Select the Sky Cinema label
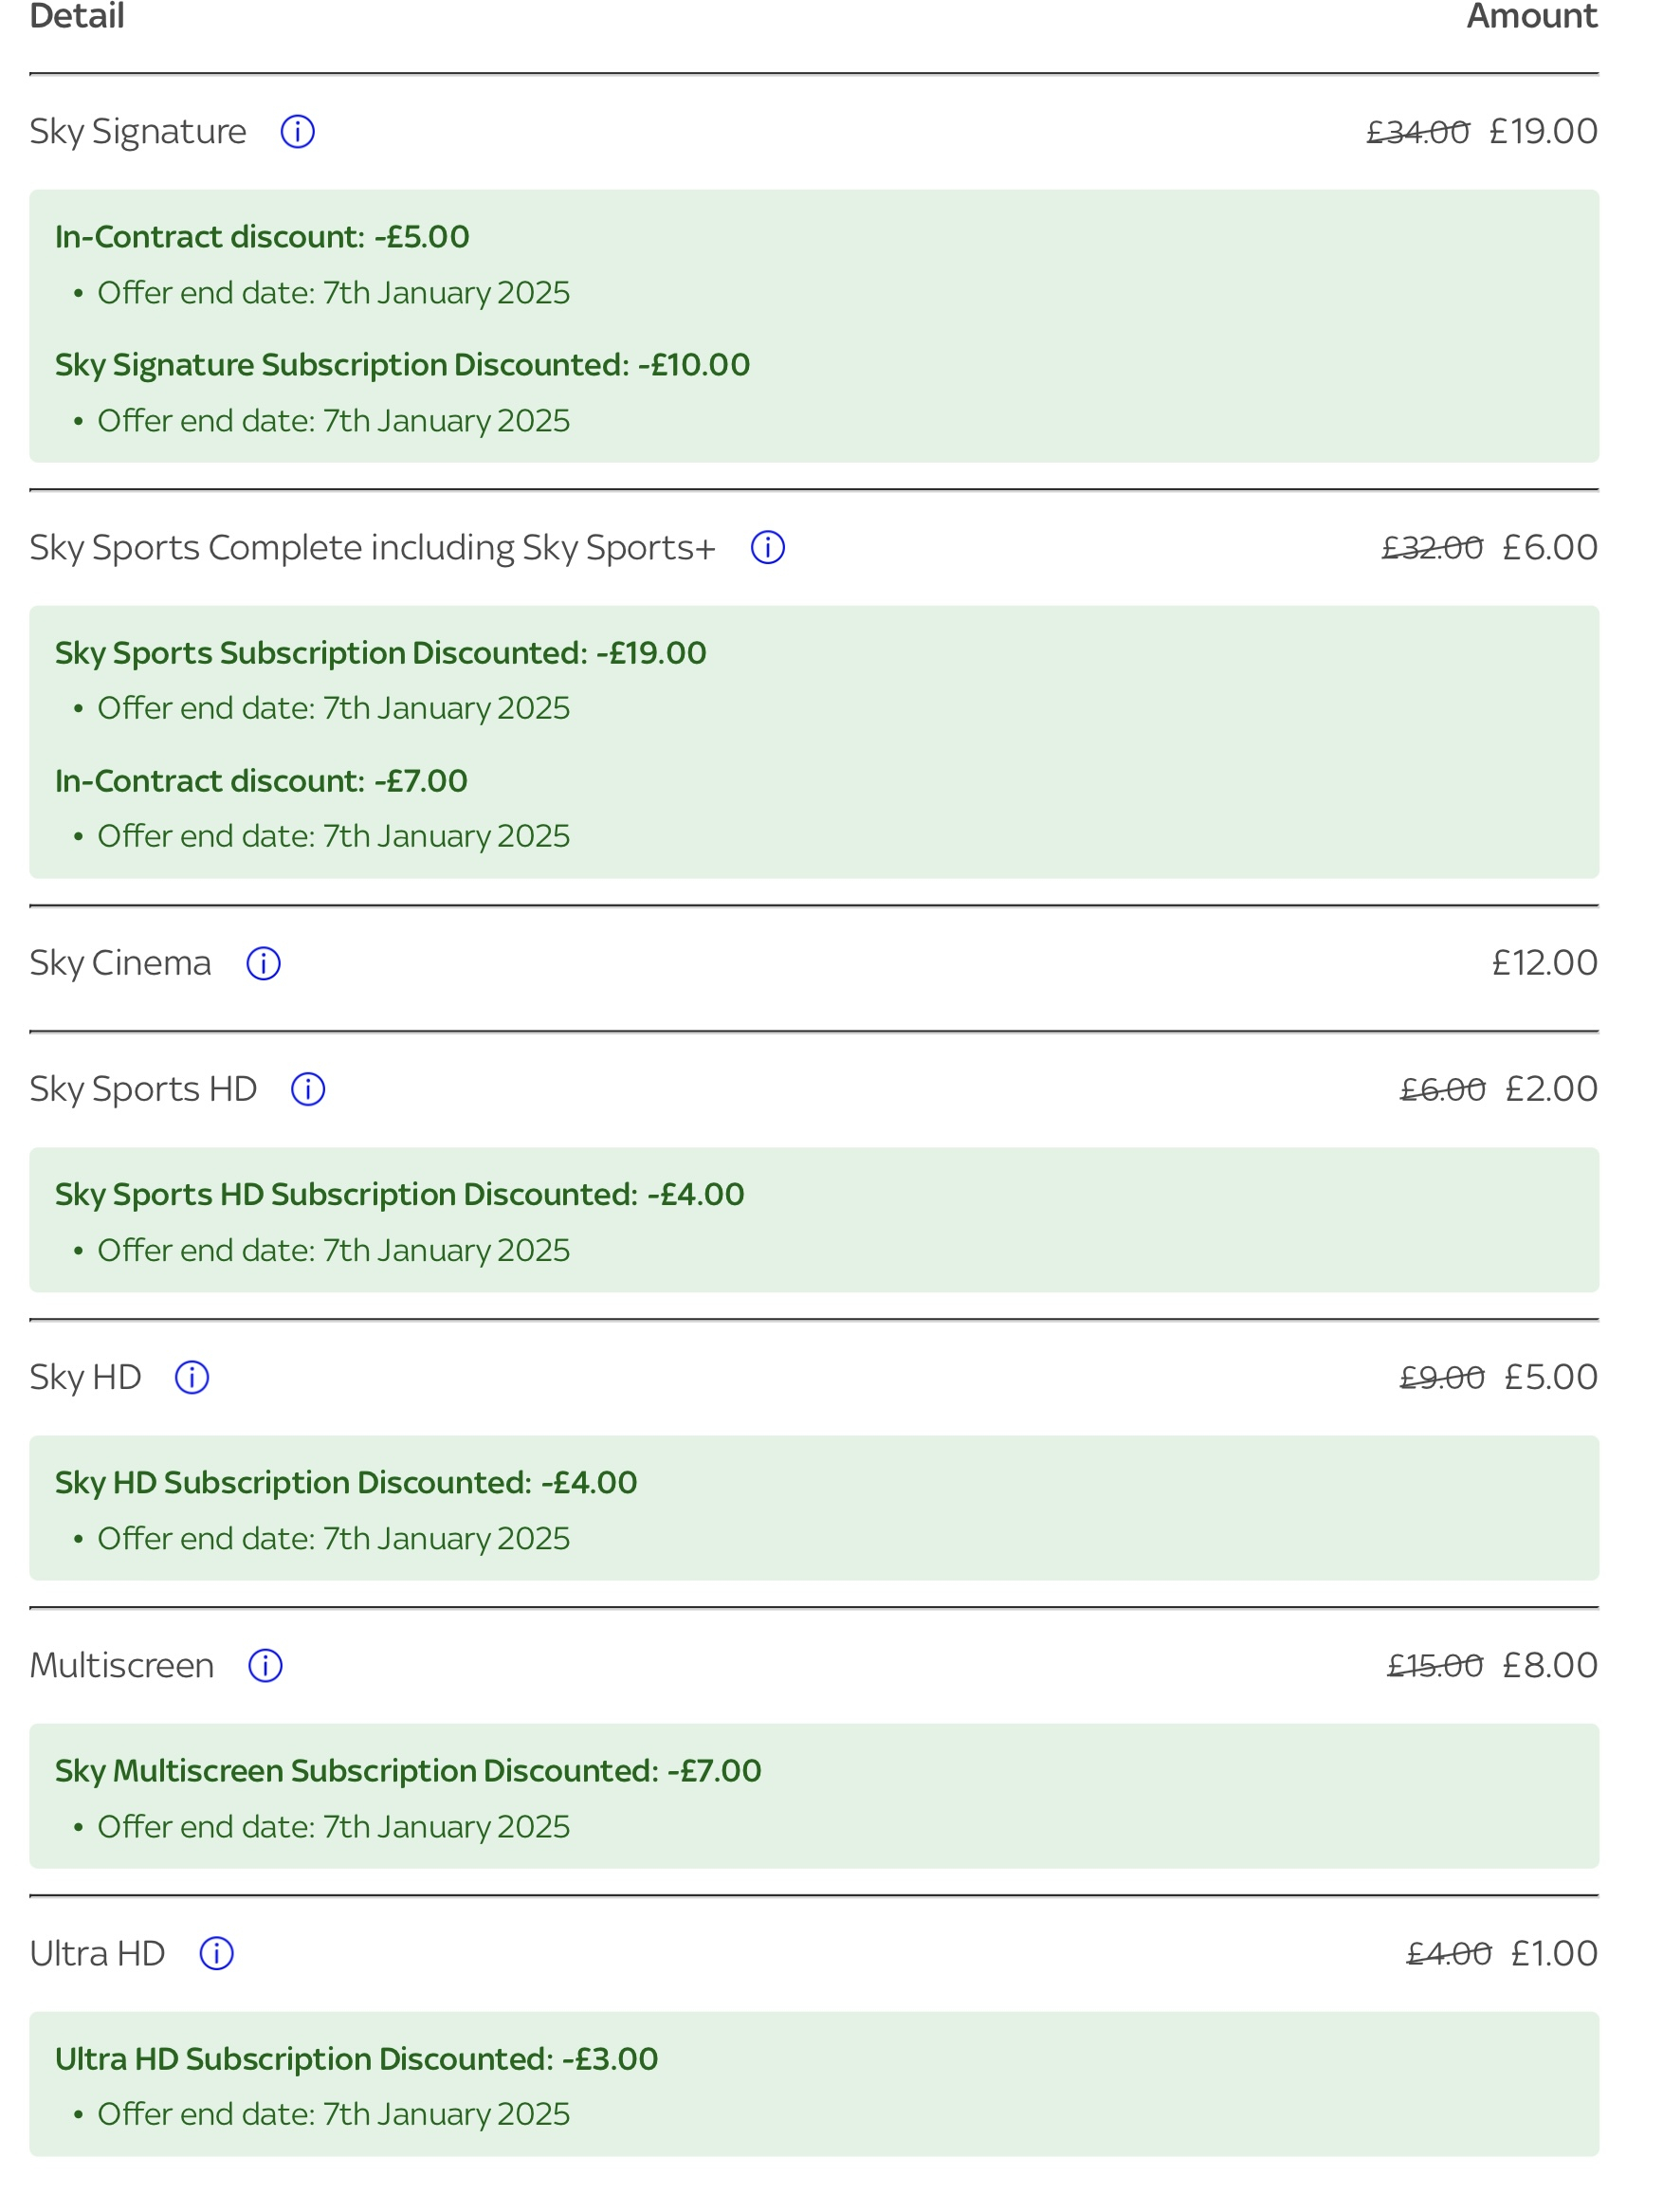 [120, 963]
